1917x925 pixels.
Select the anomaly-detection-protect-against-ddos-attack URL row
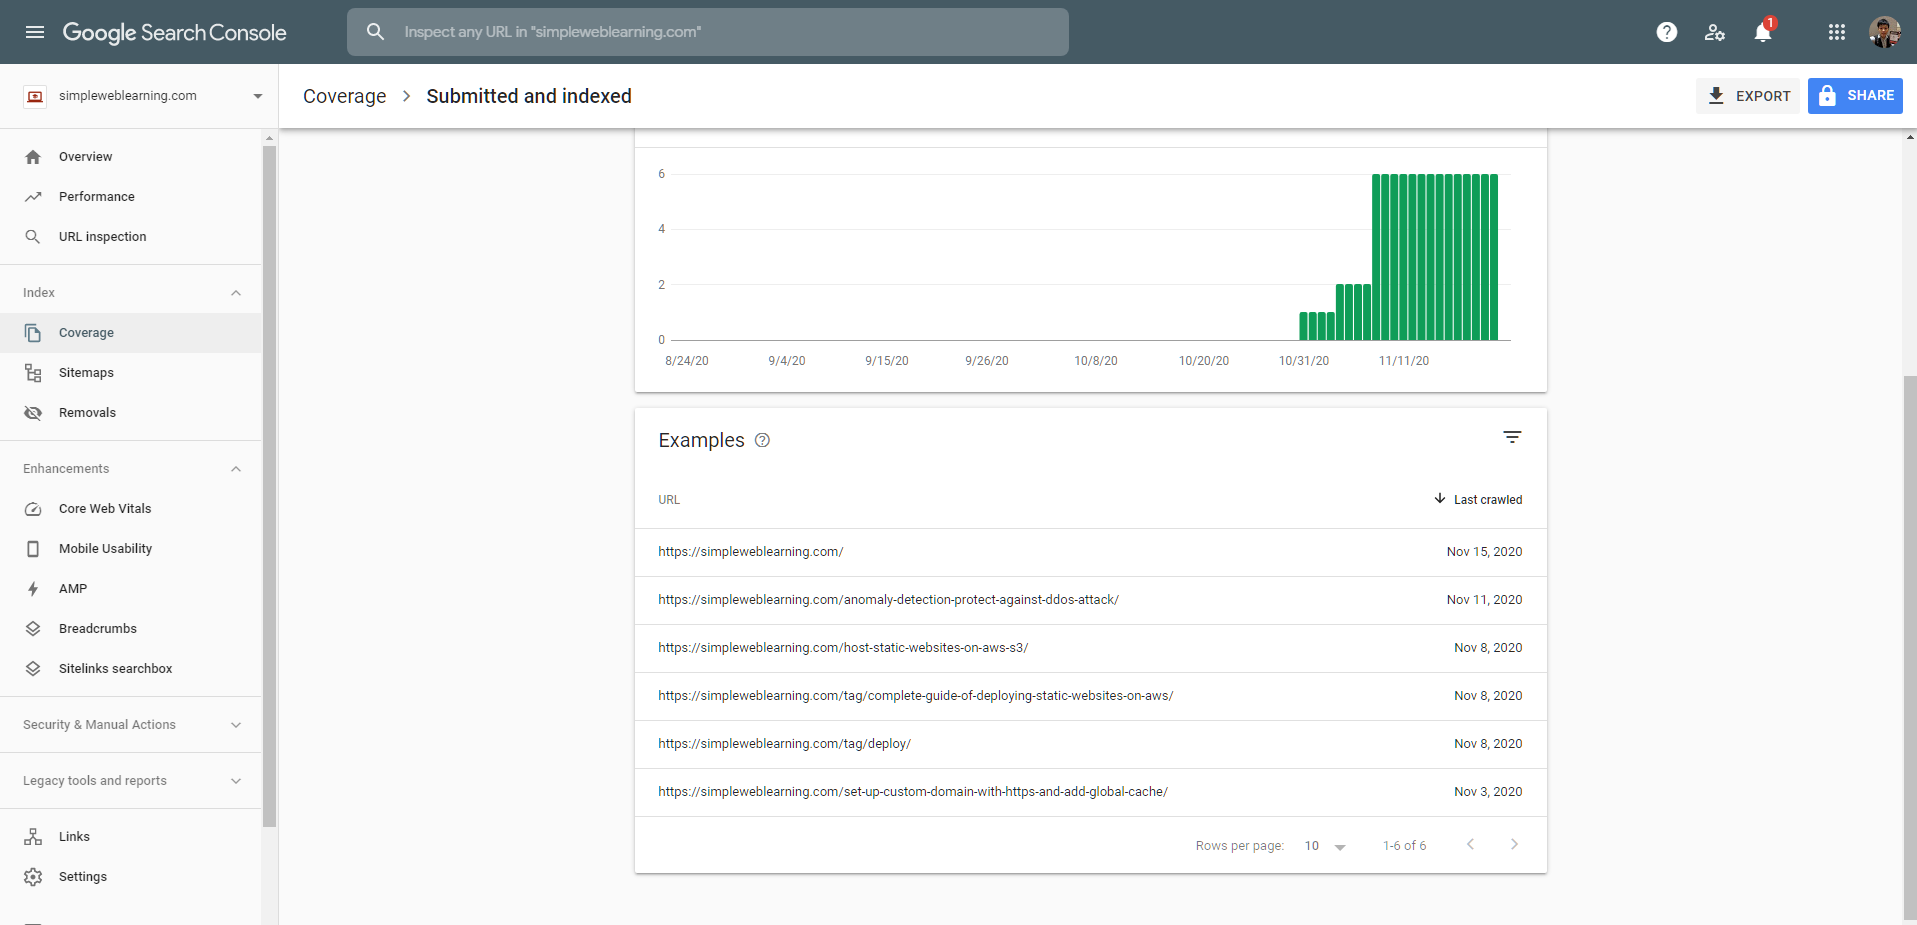(x=1091, y=600)
